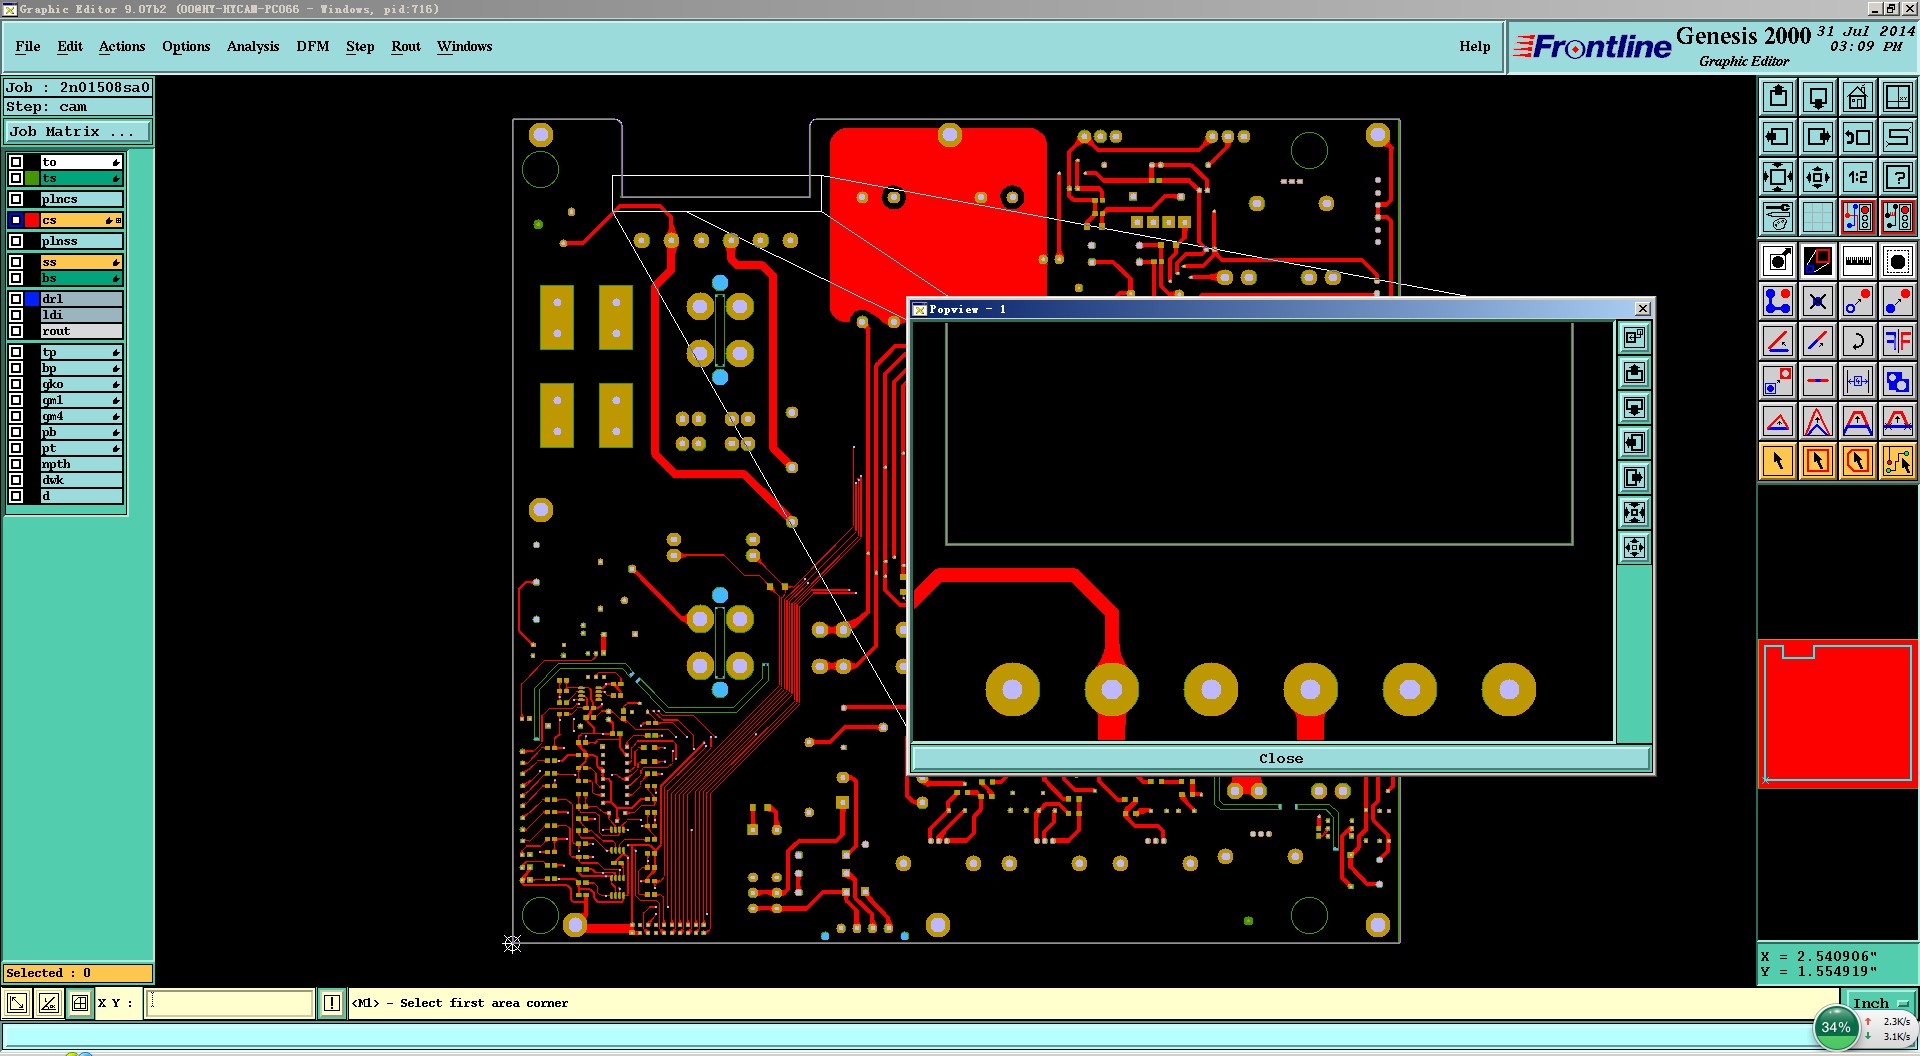The width and height of the screenshot is (1920, 1056).
Task: Click the pan right view icon
Action: 1818,137
